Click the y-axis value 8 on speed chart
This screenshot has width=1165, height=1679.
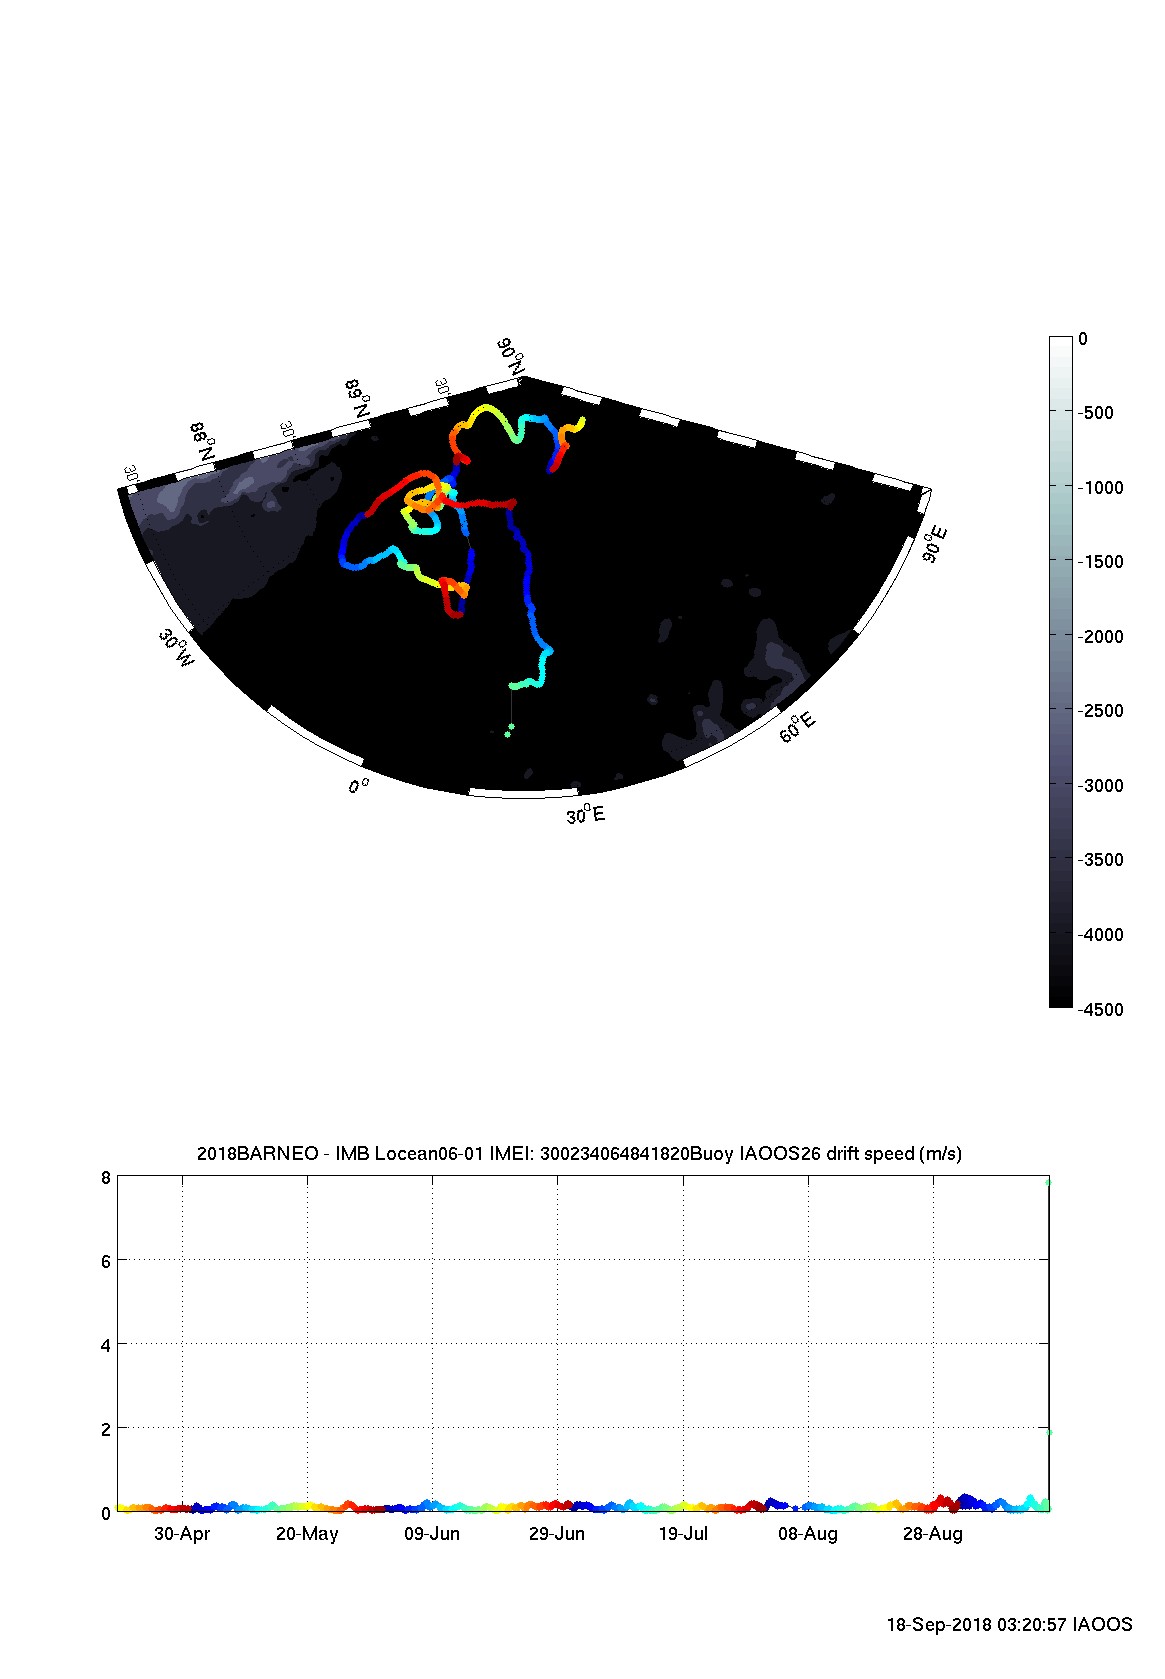pos(106,1178)
